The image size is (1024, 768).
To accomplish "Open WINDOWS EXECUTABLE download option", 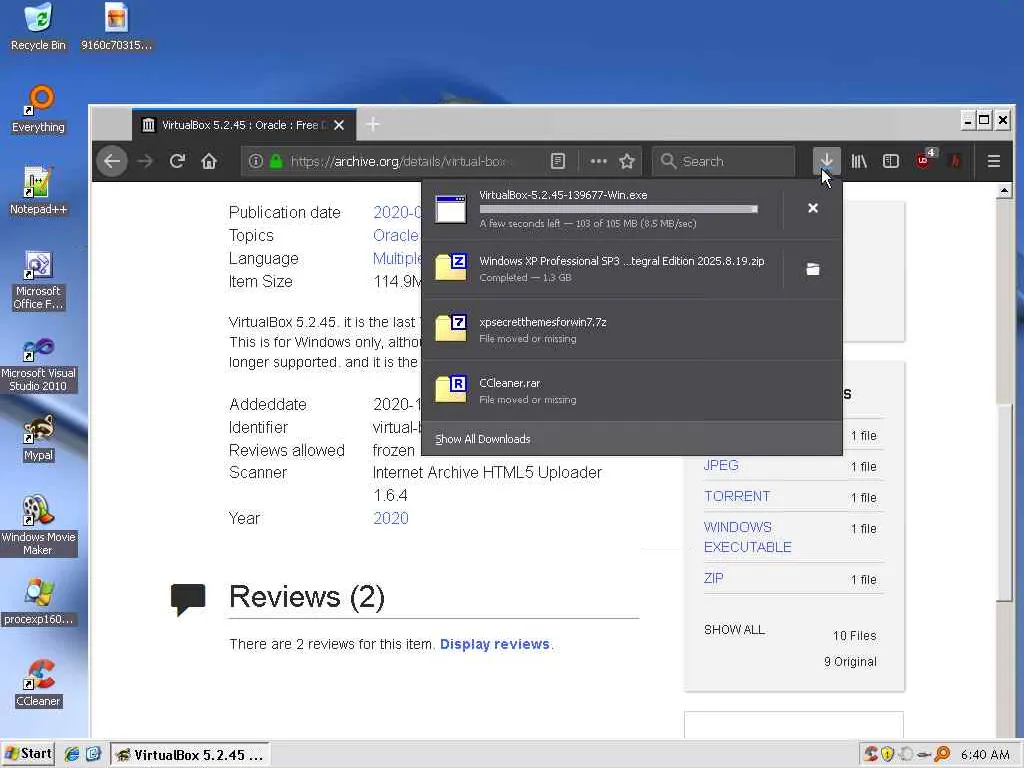I will point(748,537).
